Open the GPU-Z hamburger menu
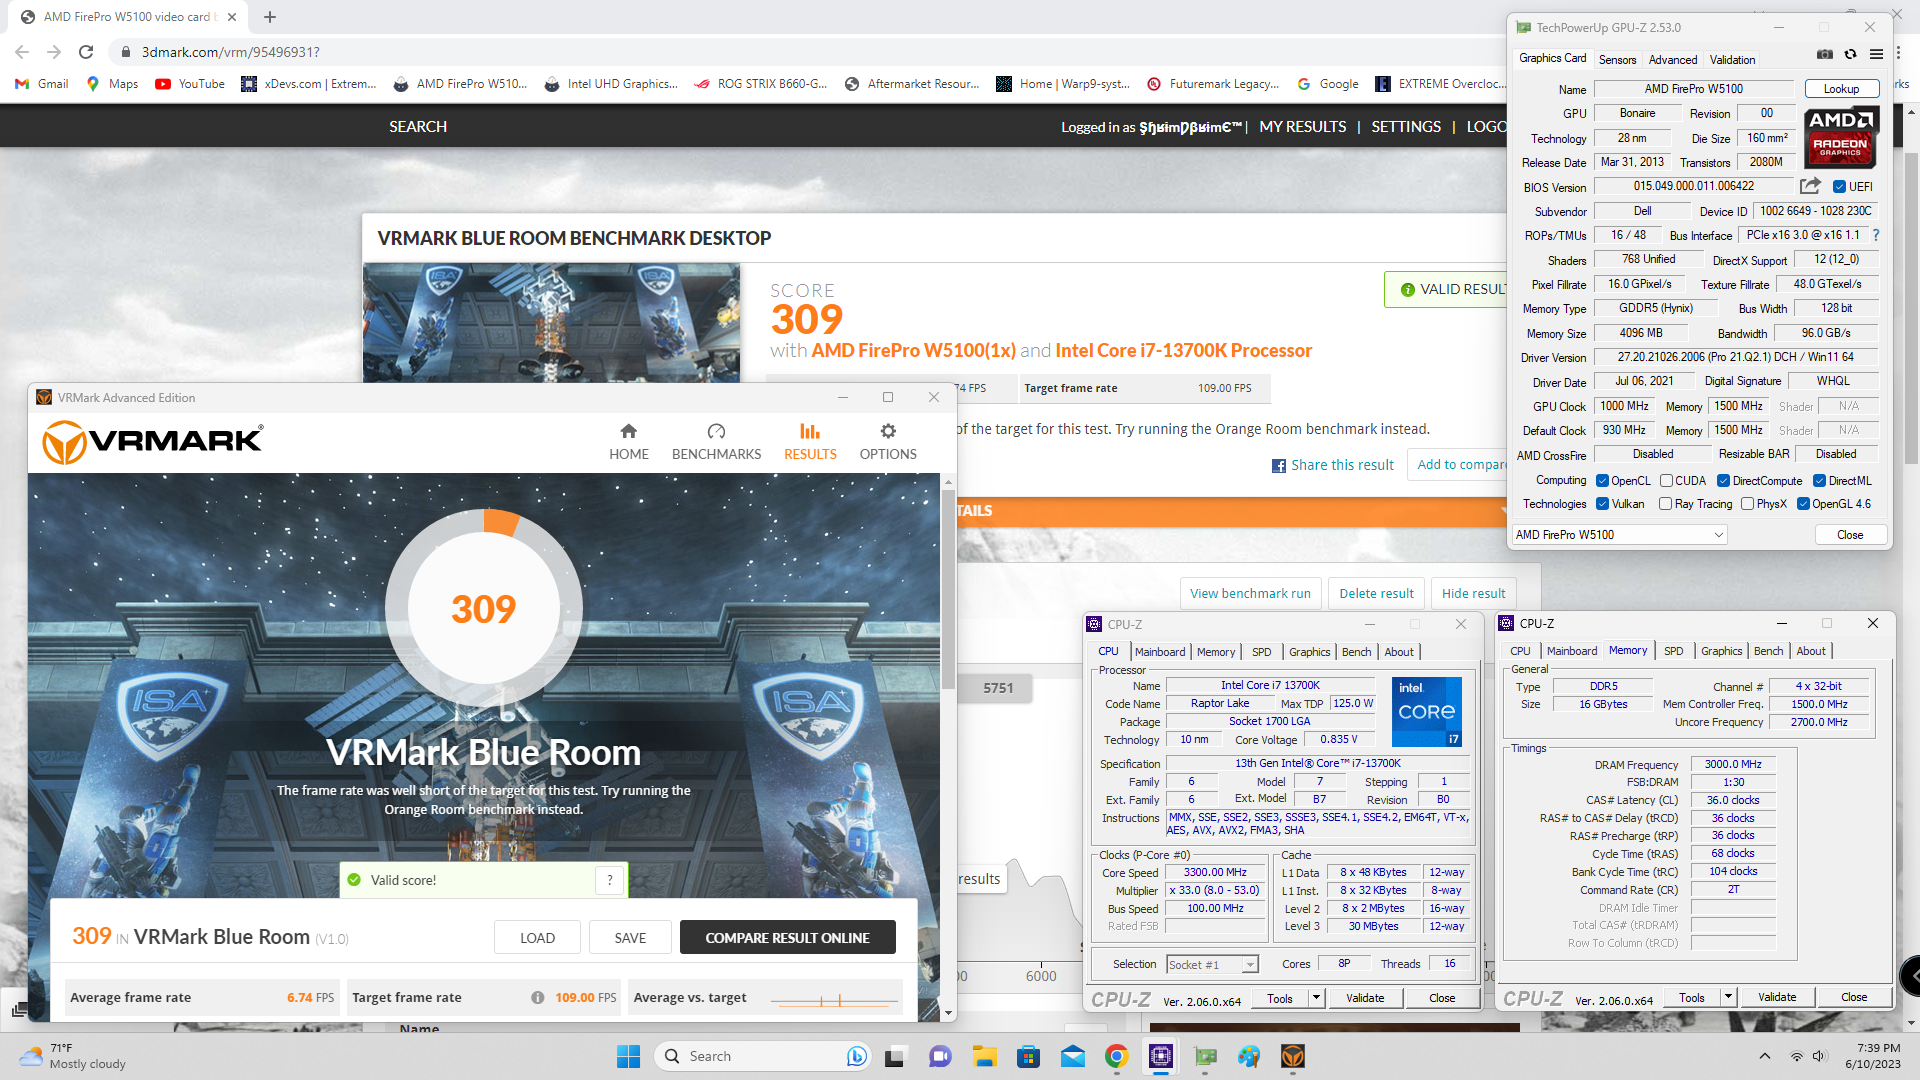 click(1876, 54)
